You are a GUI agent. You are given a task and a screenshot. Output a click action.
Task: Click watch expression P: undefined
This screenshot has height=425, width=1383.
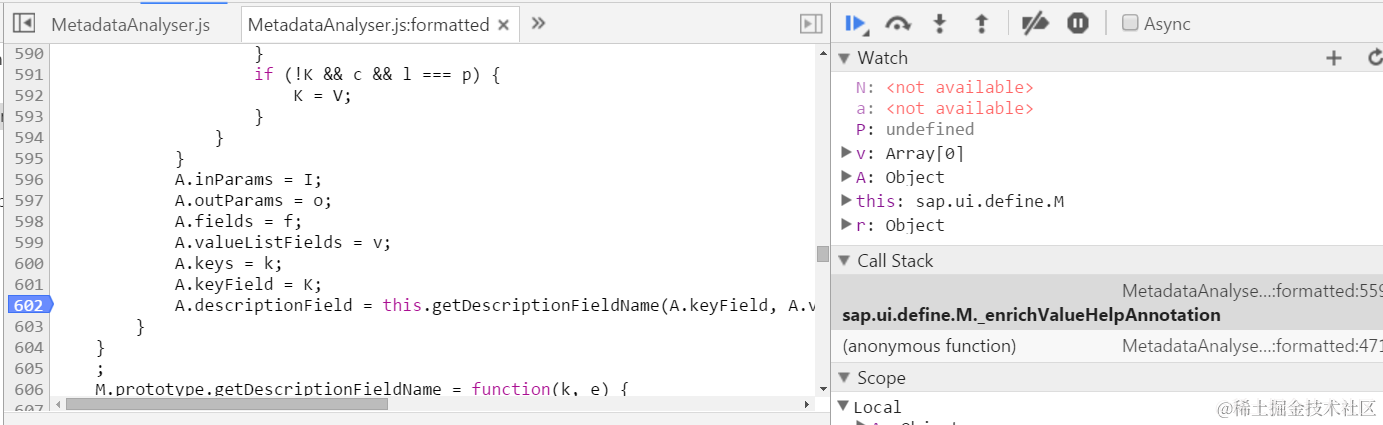[915, 129]
